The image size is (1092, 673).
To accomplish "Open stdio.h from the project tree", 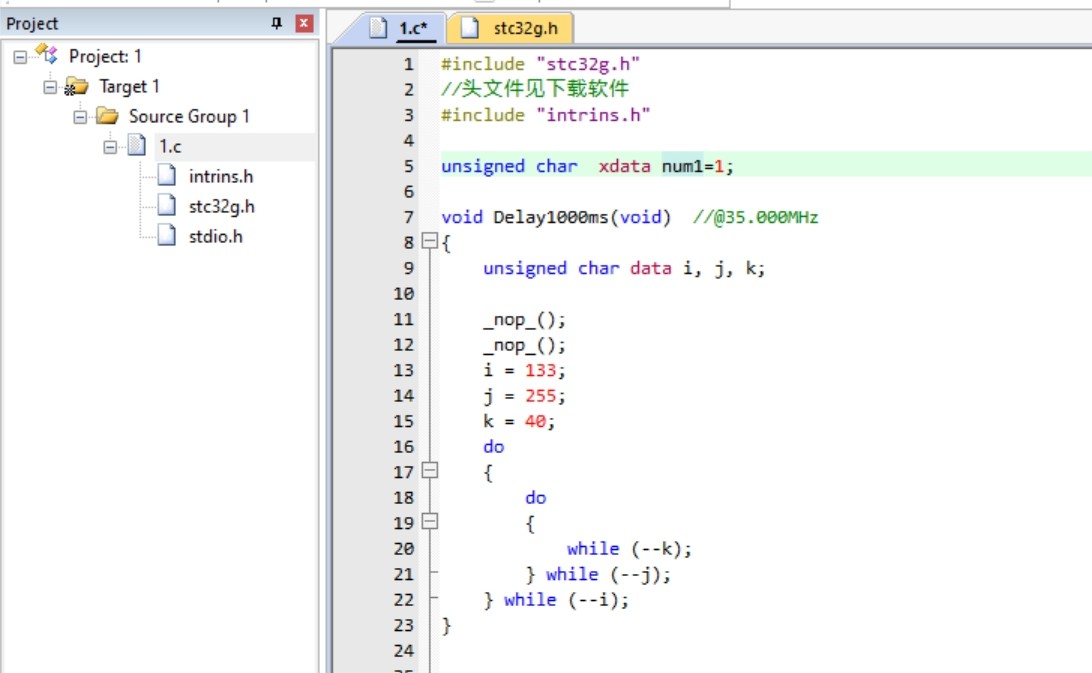I will (x=215, y=236).
